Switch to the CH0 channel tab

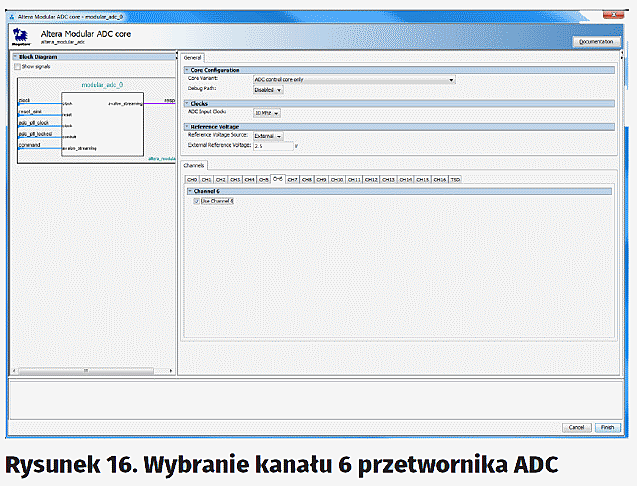pos(191,179)
